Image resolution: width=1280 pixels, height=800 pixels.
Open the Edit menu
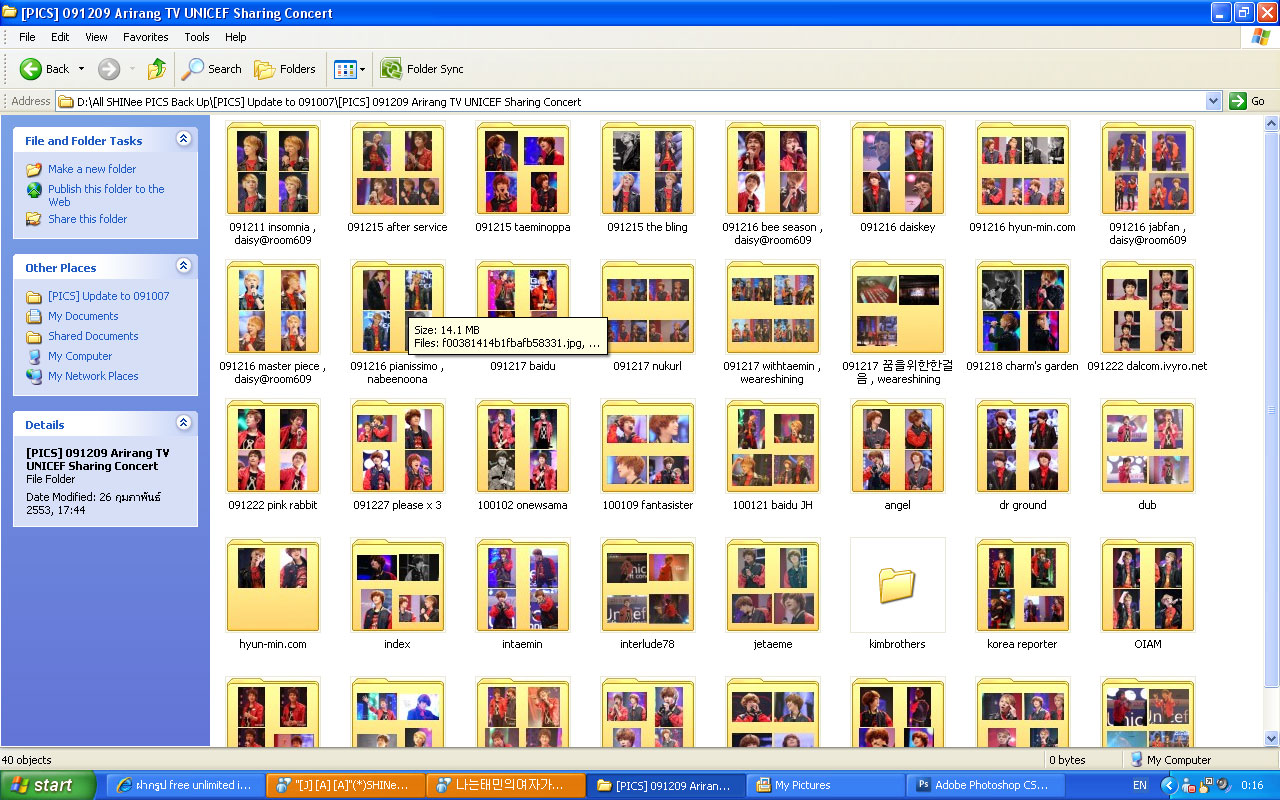coord(60,37)
